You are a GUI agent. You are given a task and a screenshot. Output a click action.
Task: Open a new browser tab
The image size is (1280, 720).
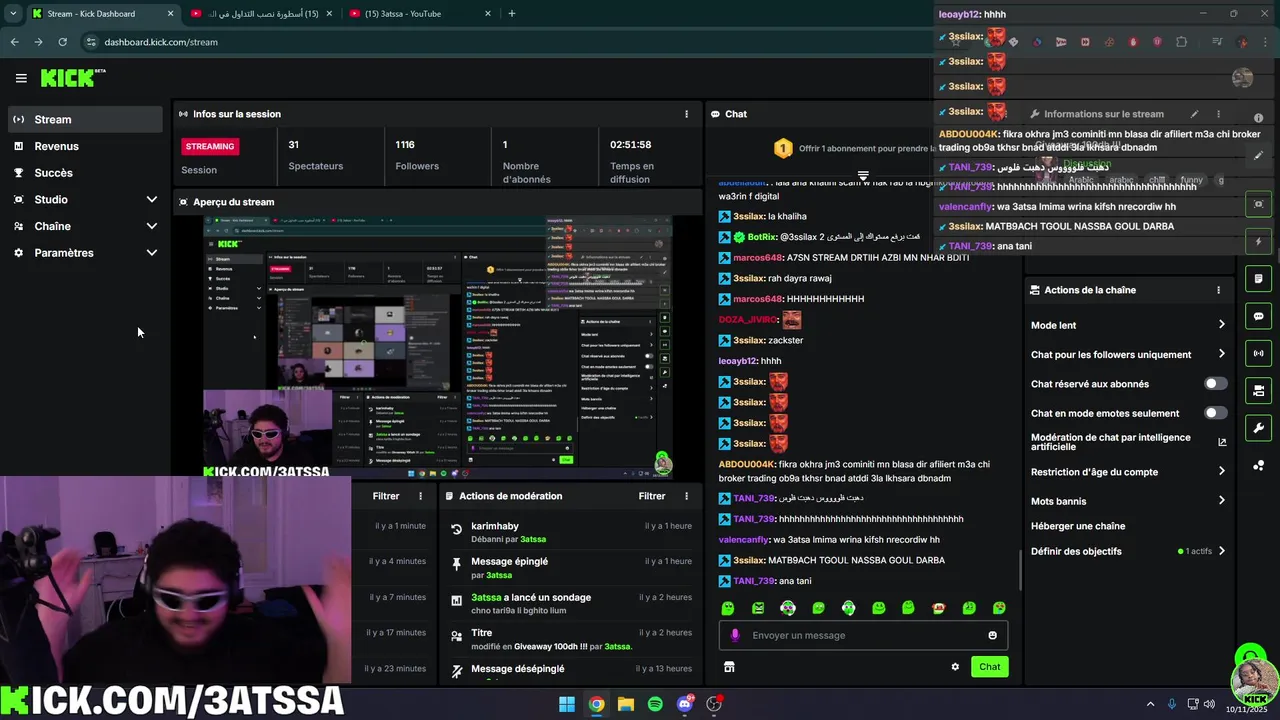(512, 14)
